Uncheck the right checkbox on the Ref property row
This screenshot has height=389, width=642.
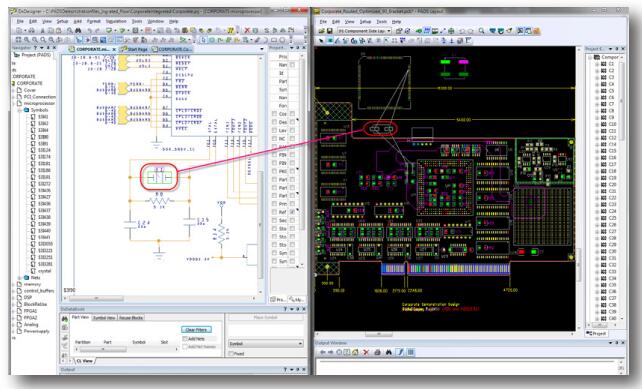292,212
